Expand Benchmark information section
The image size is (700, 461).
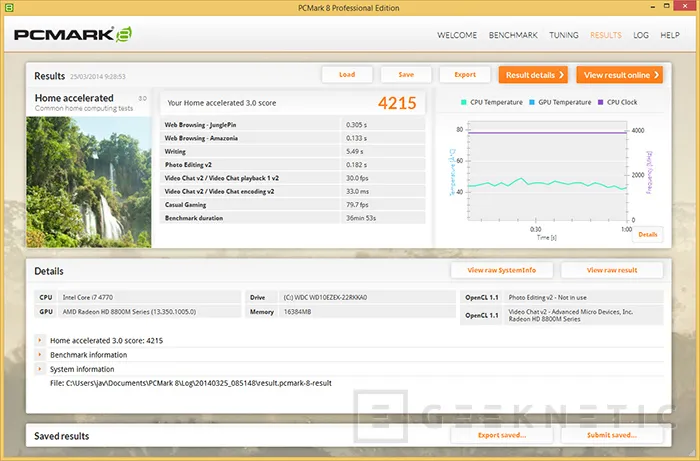point(40,355)
